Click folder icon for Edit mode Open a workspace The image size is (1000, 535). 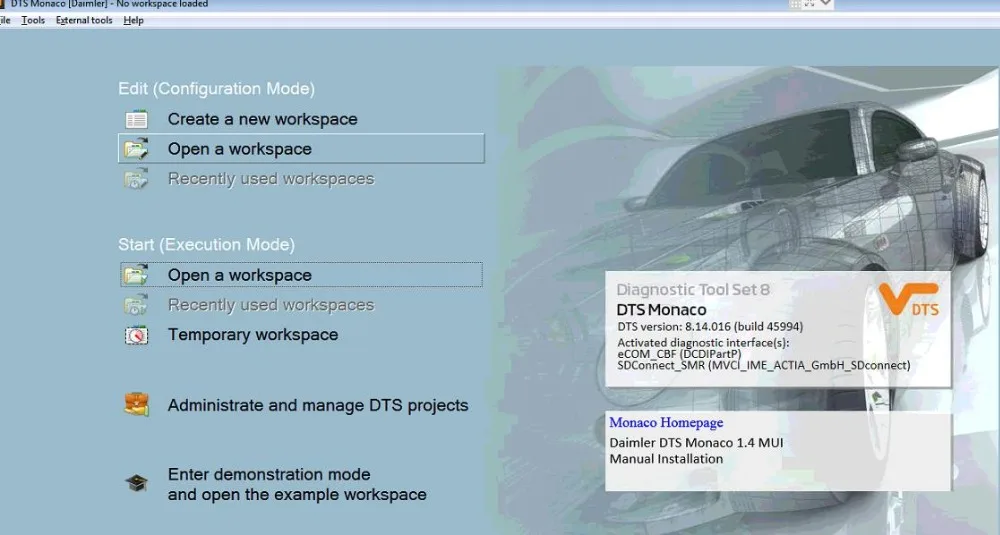coord(136,149)
